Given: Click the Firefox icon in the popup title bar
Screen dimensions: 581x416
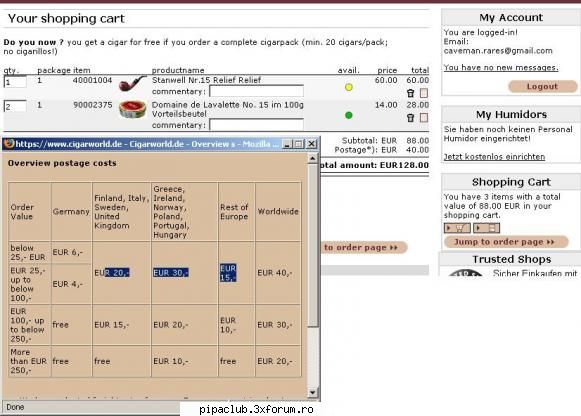Looking at the screenshot, I should coord(9,143).
